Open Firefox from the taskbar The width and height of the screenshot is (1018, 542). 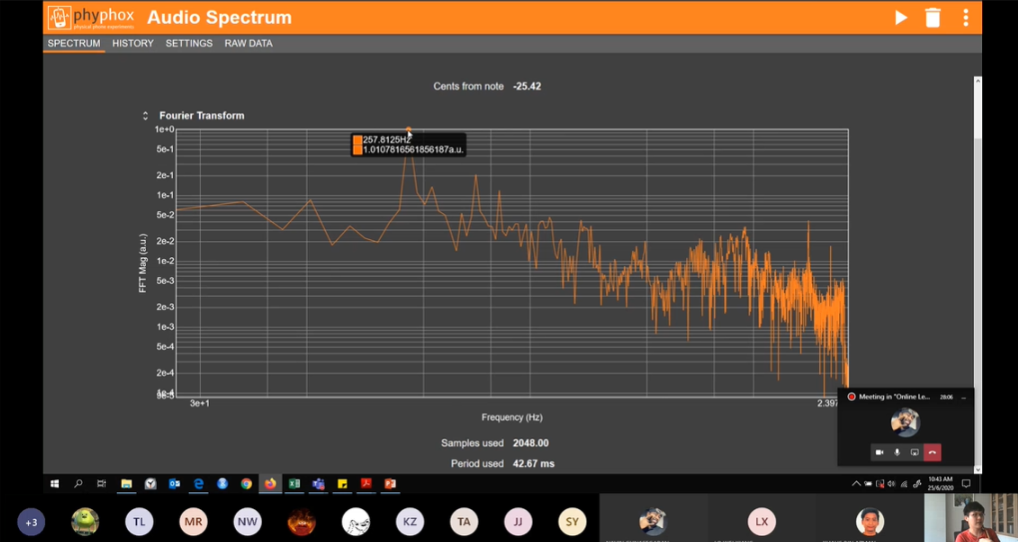270,484
